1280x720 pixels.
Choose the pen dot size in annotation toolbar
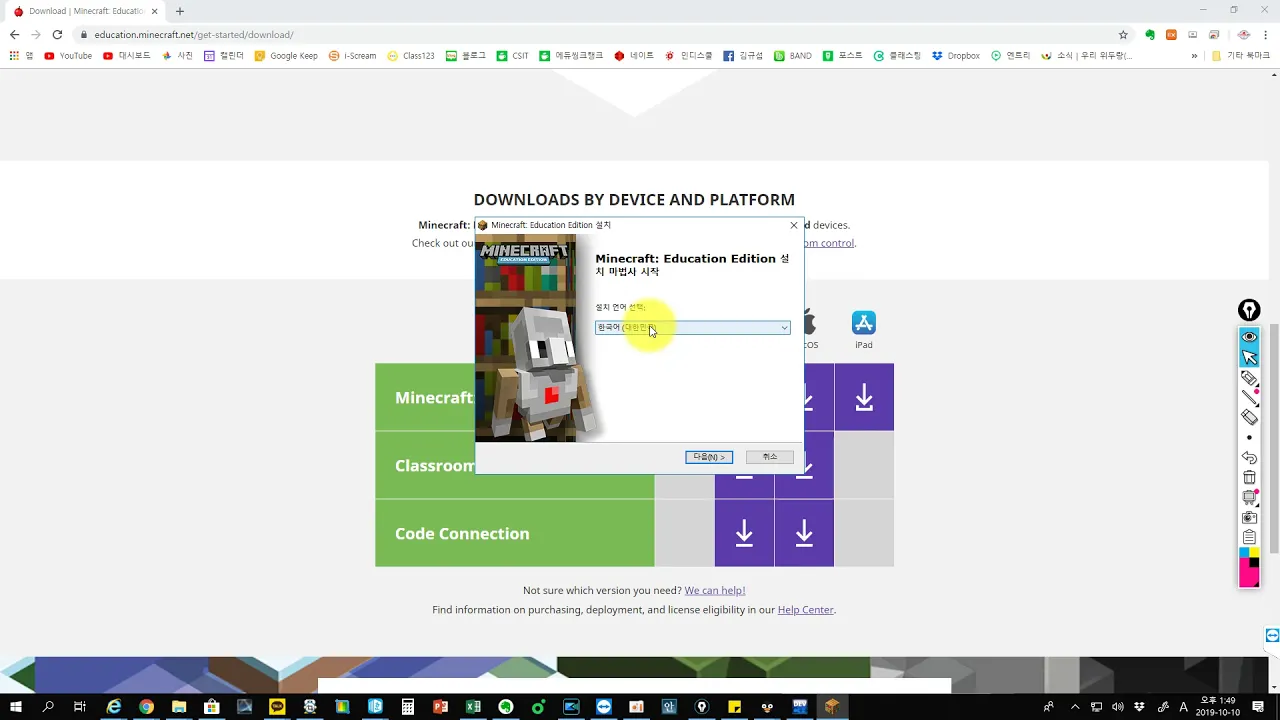coord(1249,438)
